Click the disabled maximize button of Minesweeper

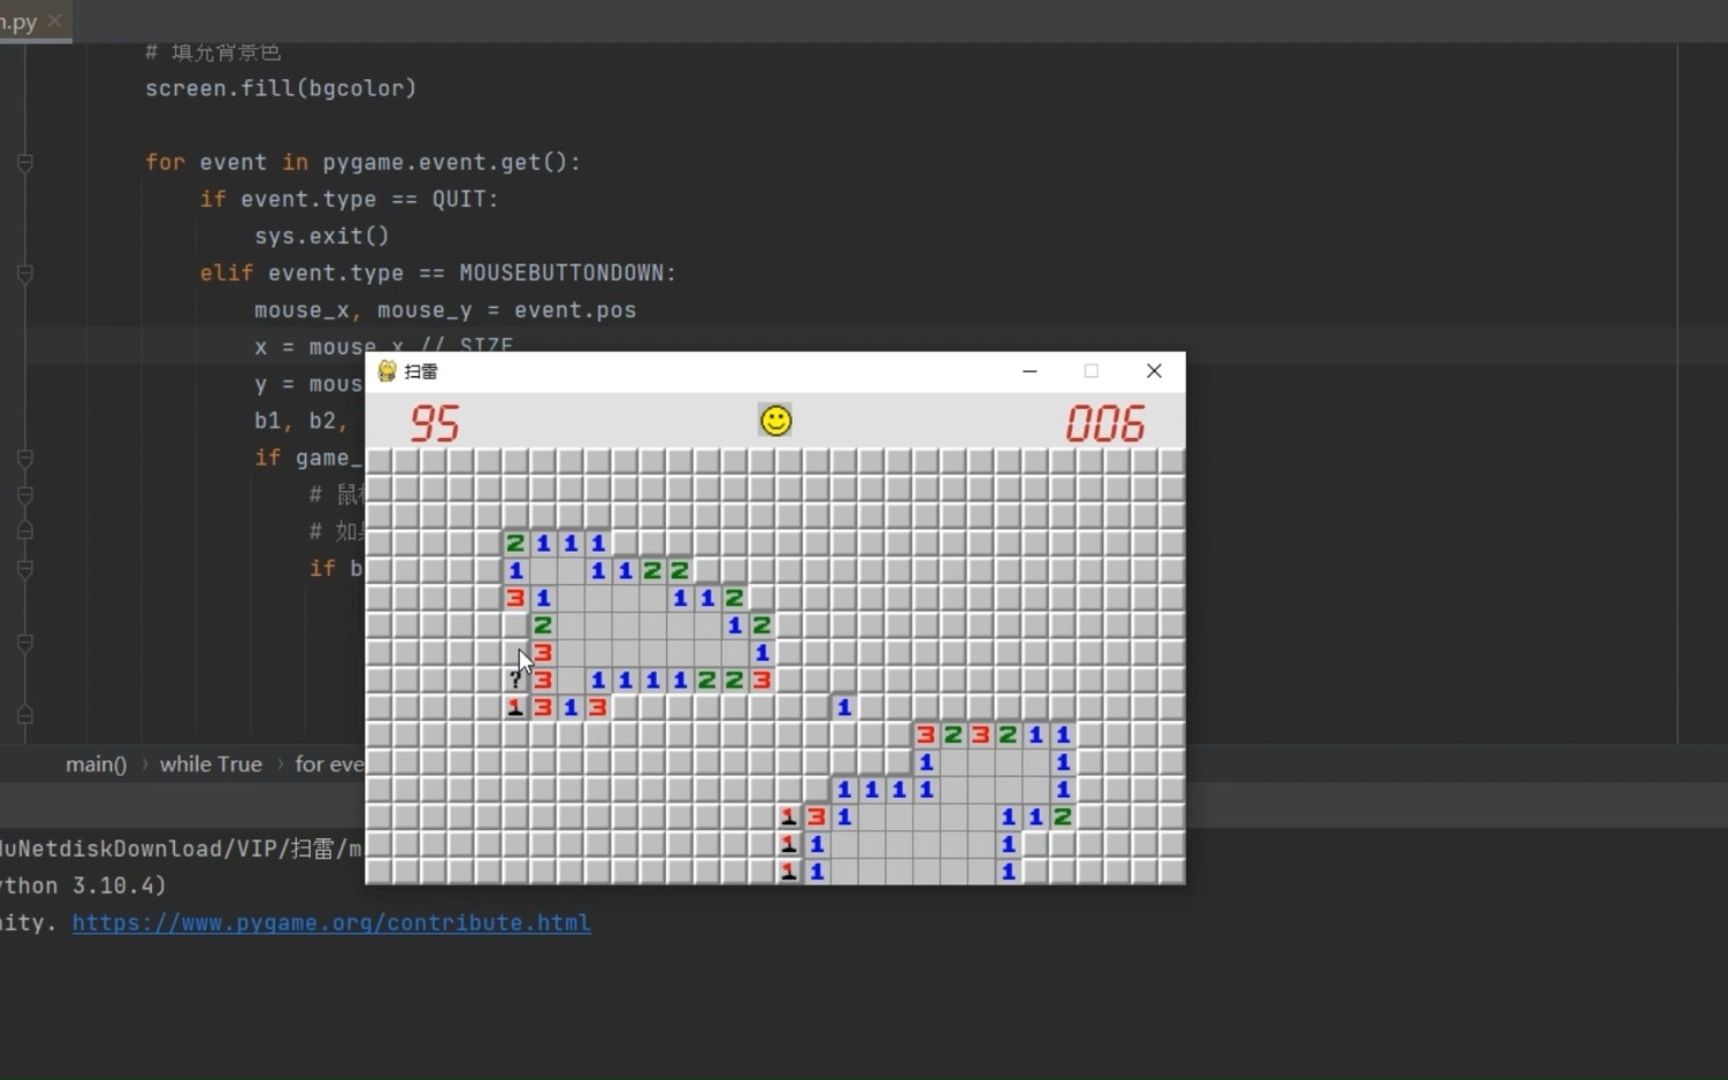click(x=1091, y=371)
